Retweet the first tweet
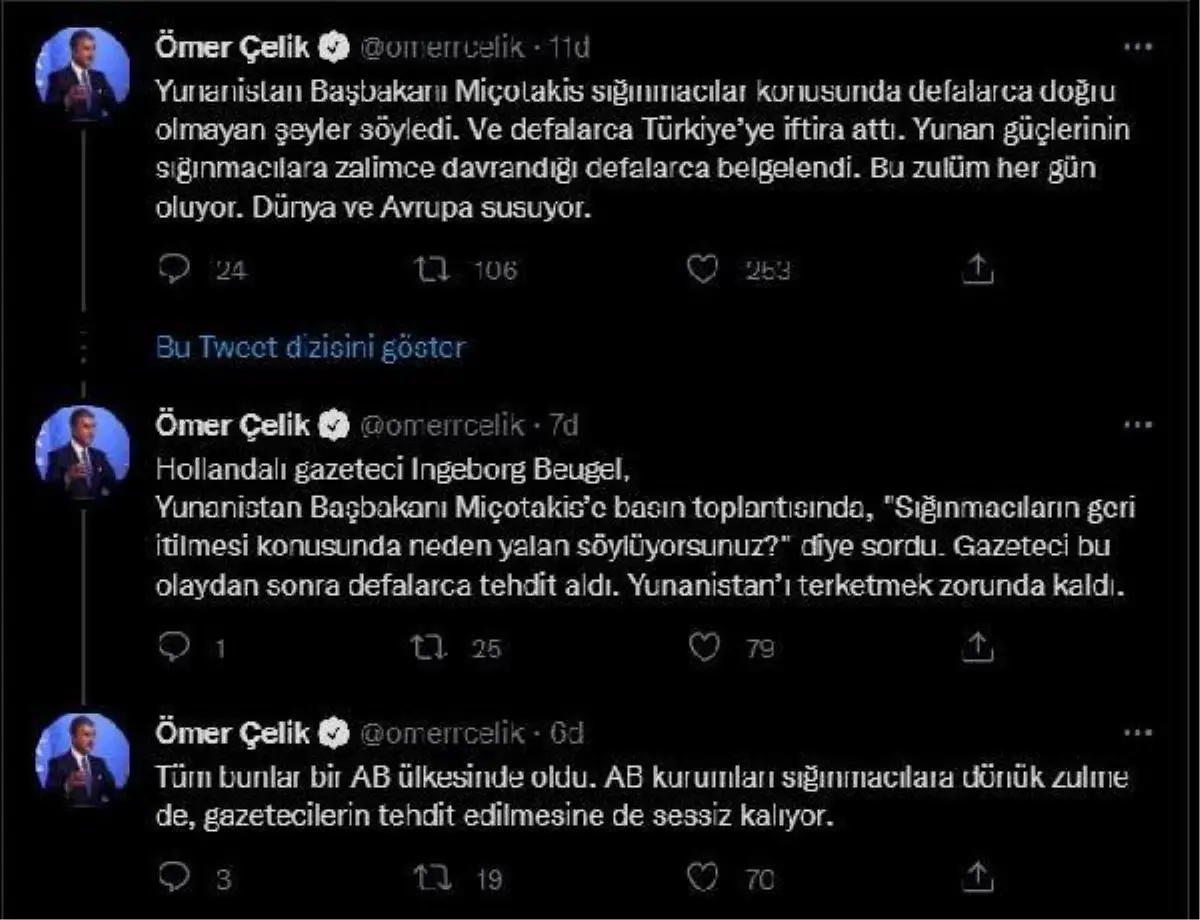Screen dimensions: 1200x920 (x=434, y=267)
